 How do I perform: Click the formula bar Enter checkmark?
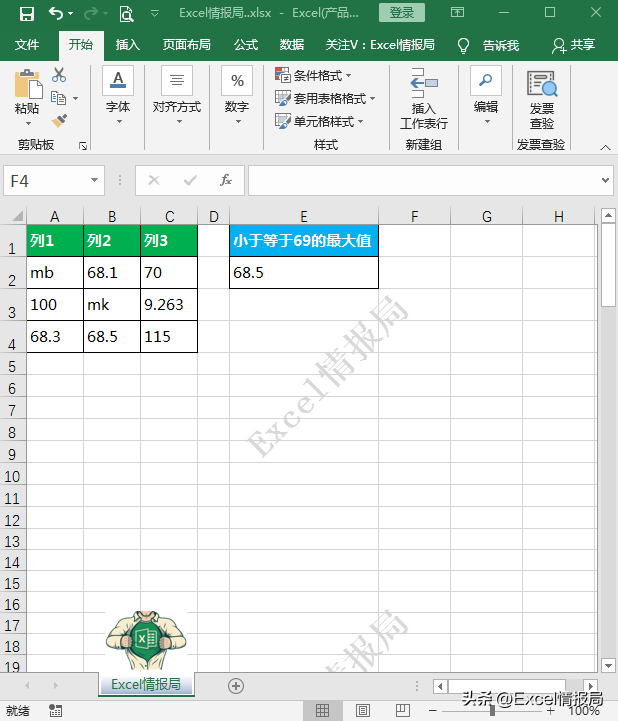click(x=190, y=180)
